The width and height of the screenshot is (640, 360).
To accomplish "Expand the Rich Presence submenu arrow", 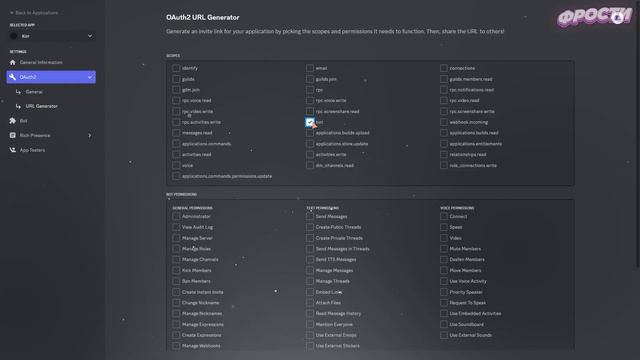I will pos(90,135).
